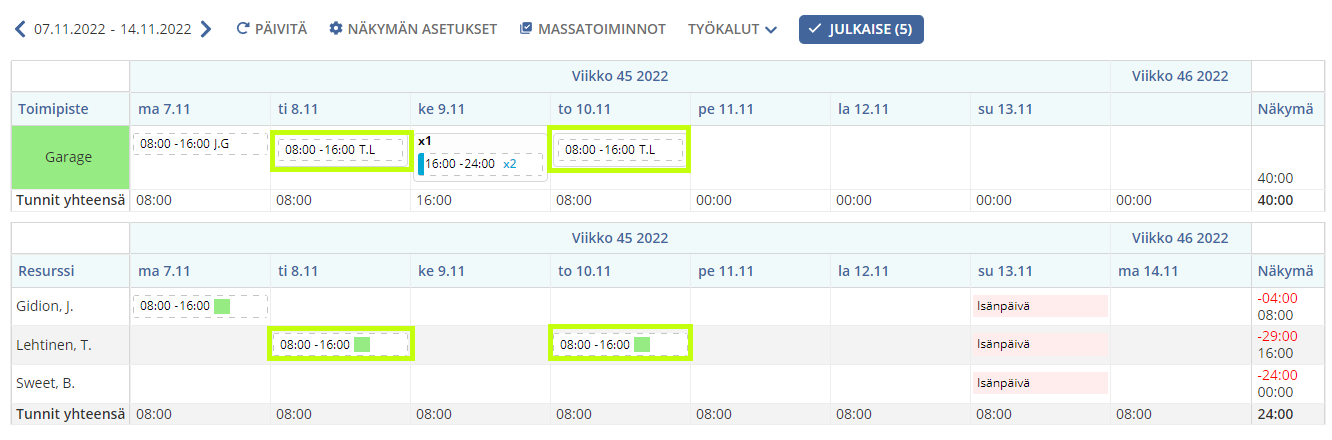This screenshot has height=440, width=1332.
Task: Click green marker in Lehtinen's Thursday shift
Action: point(642,345)
